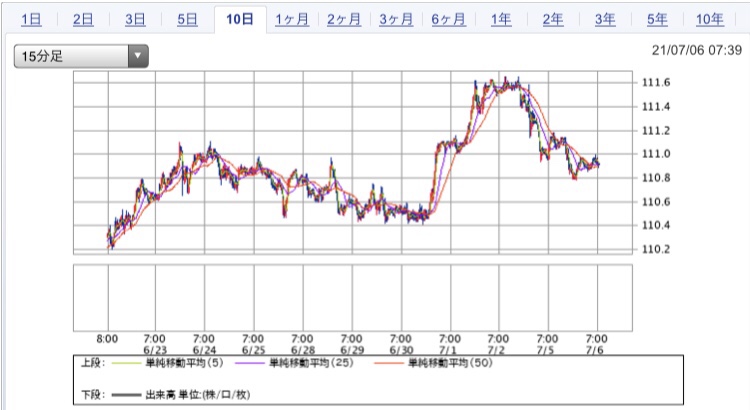Show the 1年 chart range
750x410 pixels.
pos(501,20)
